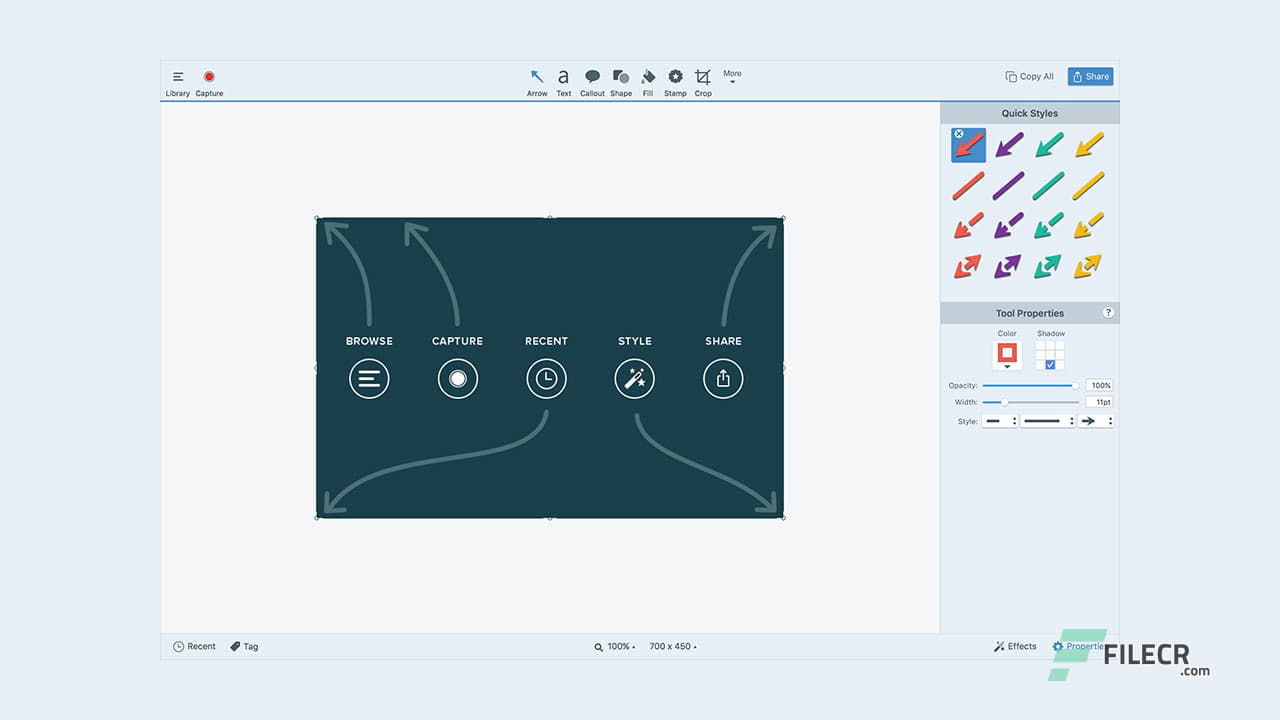Screen dimensions: 1280x720
Task: Select the Text tool
Action: [563, 78]
